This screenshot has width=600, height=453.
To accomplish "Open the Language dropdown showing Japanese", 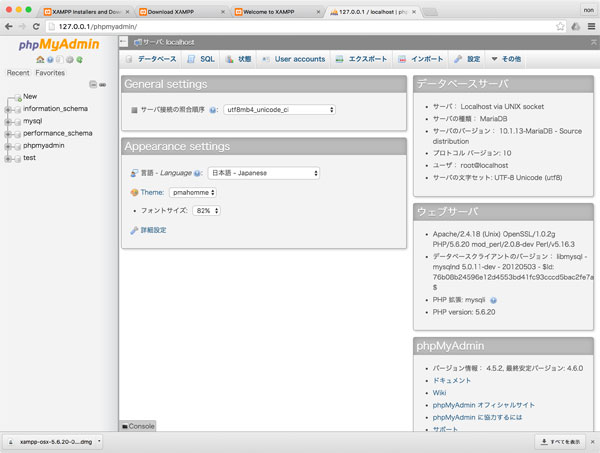I will click(264, 173).
